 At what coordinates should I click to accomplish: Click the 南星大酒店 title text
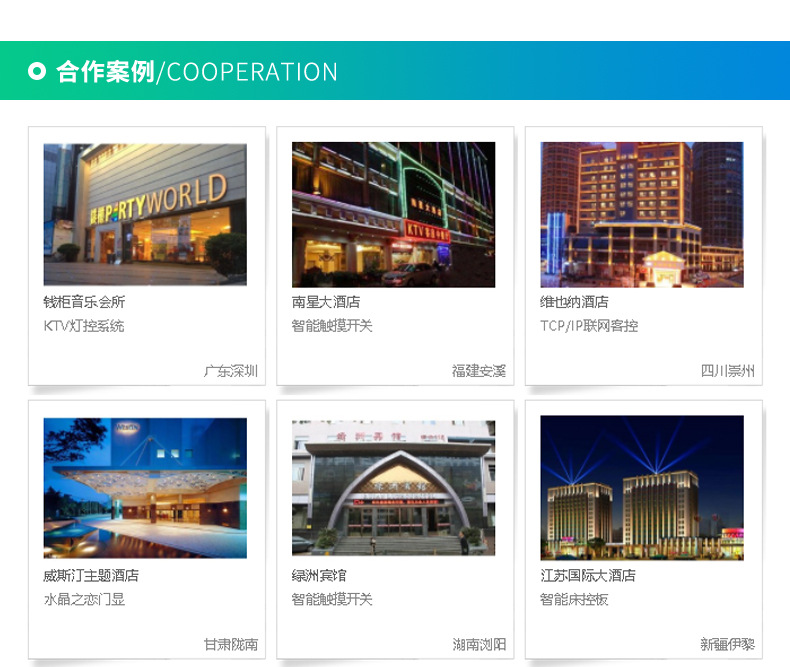(x=326, y=302)
